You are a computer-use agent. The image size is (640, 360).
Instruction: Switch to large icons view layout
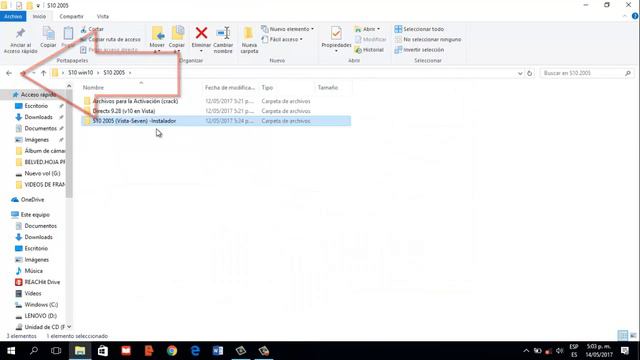point(633,336)
